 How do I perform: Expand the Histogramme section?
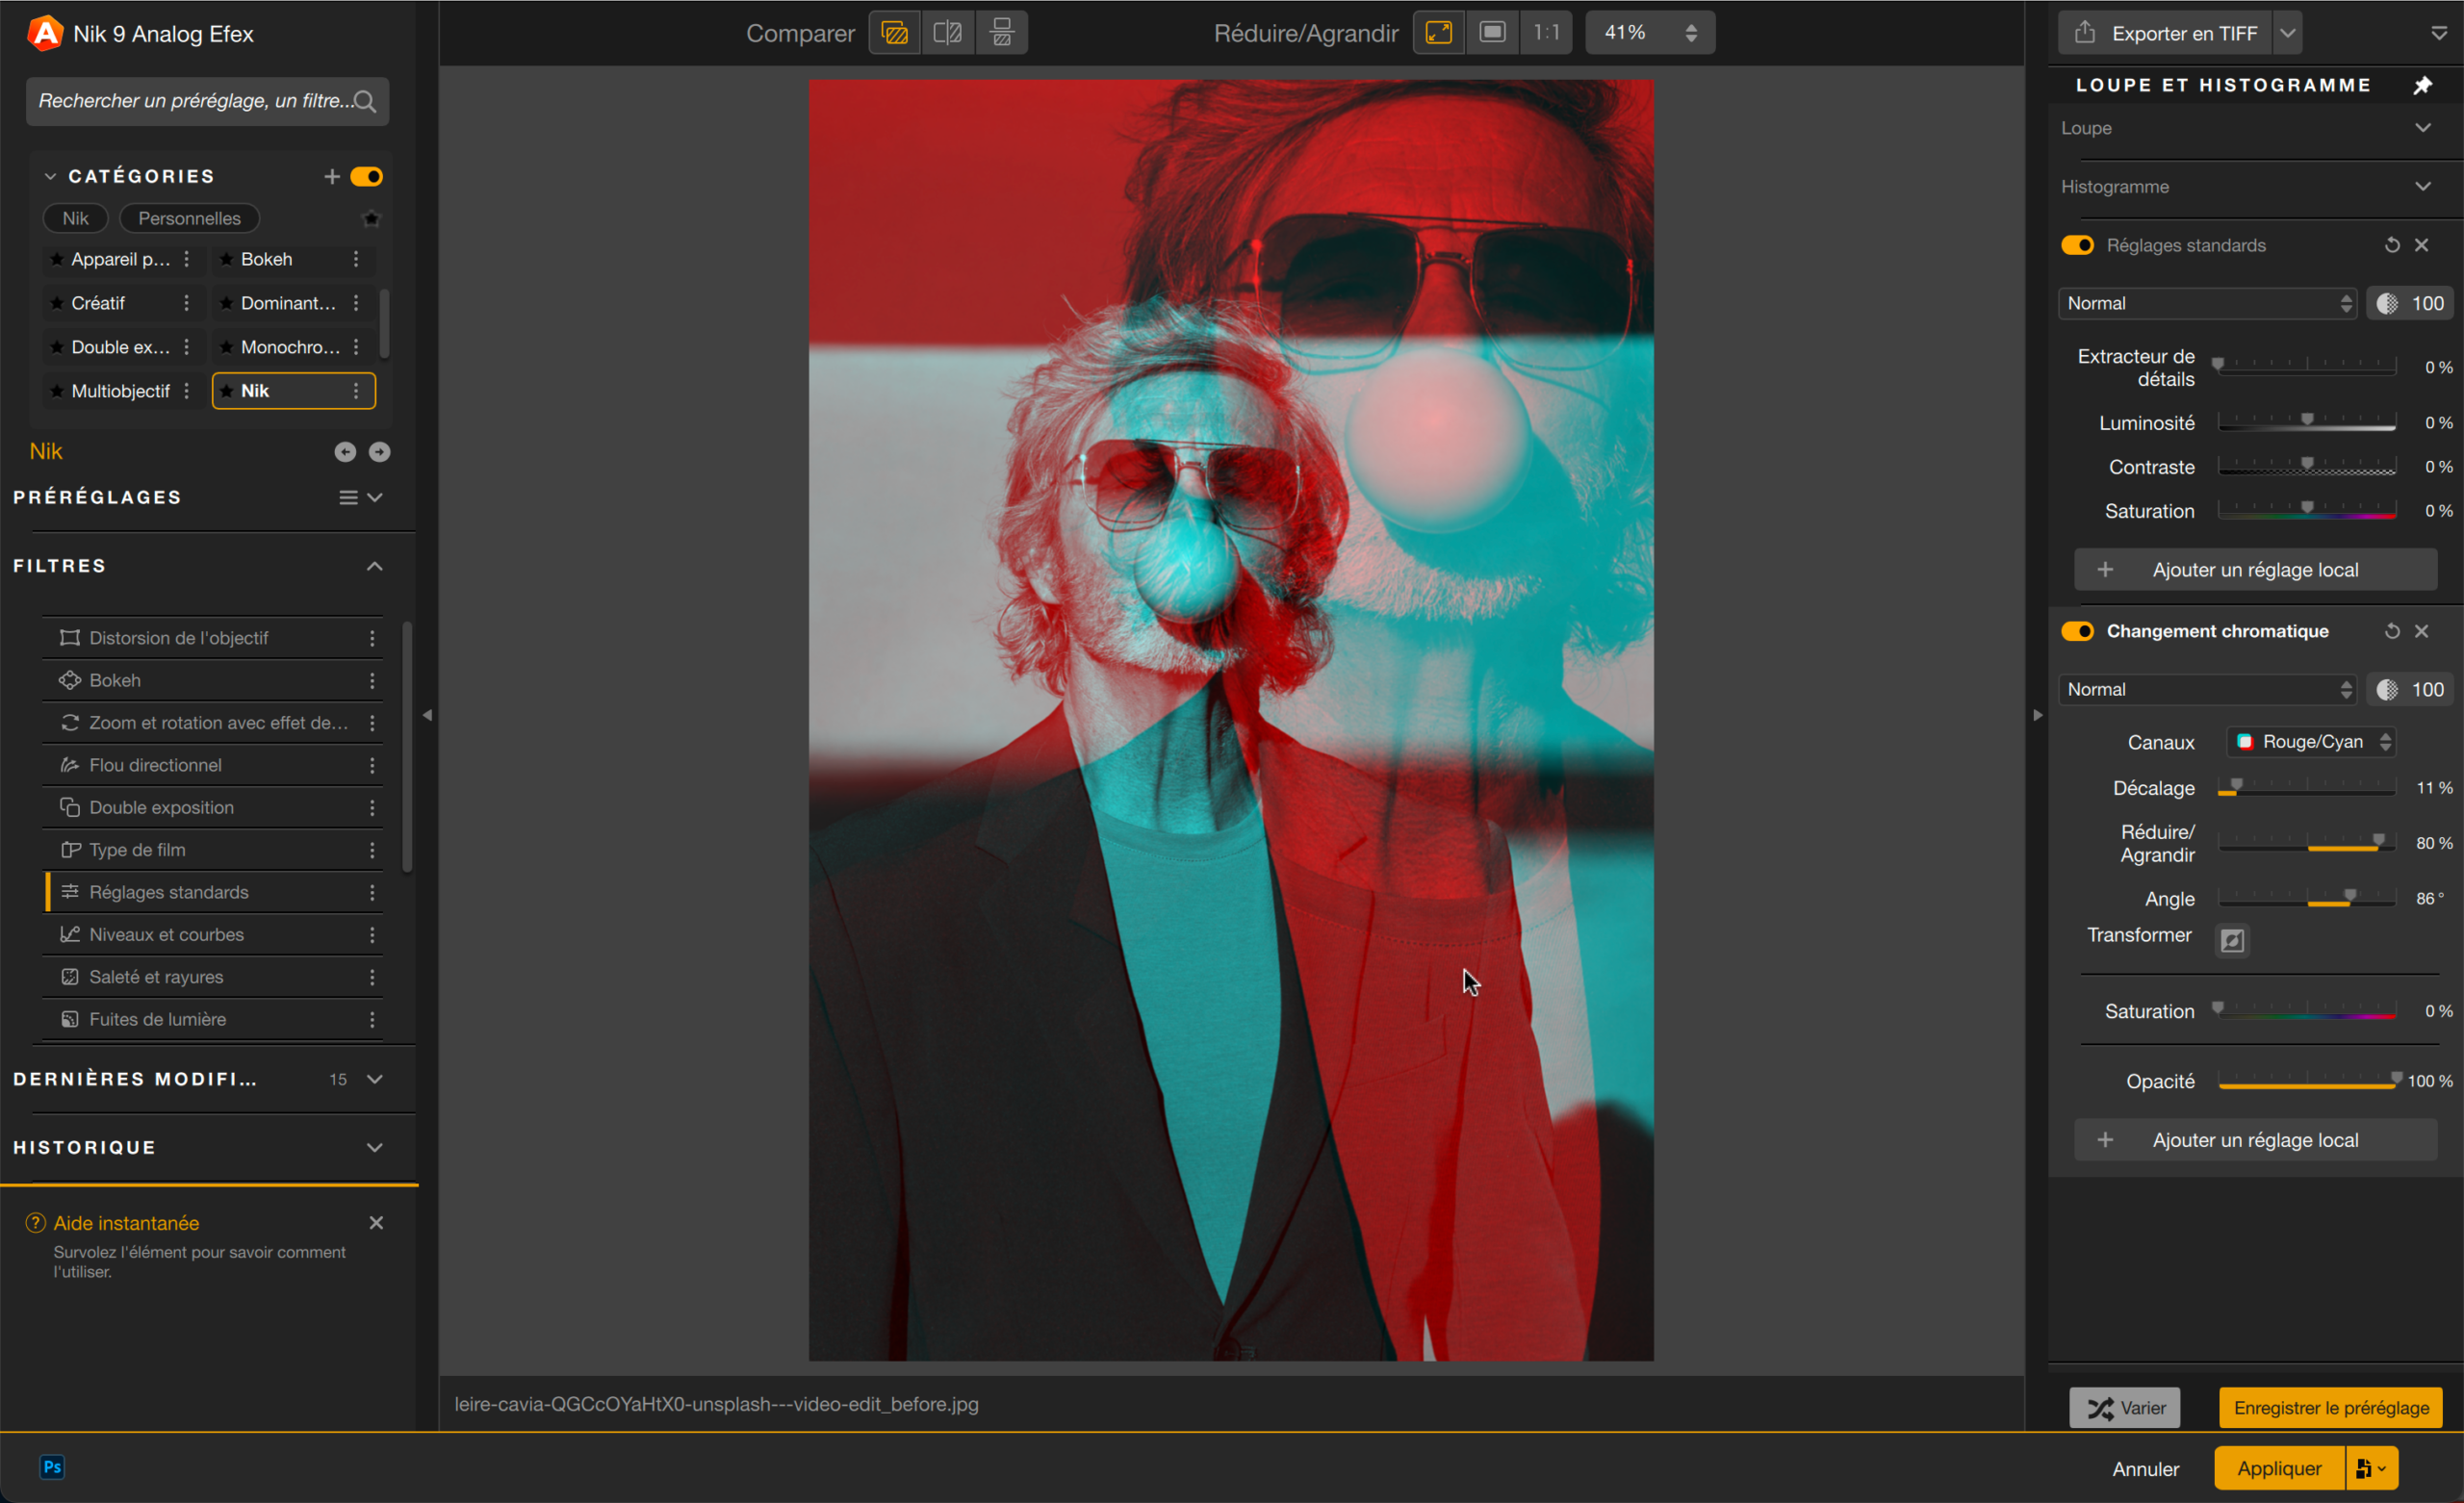(2421, 186)
